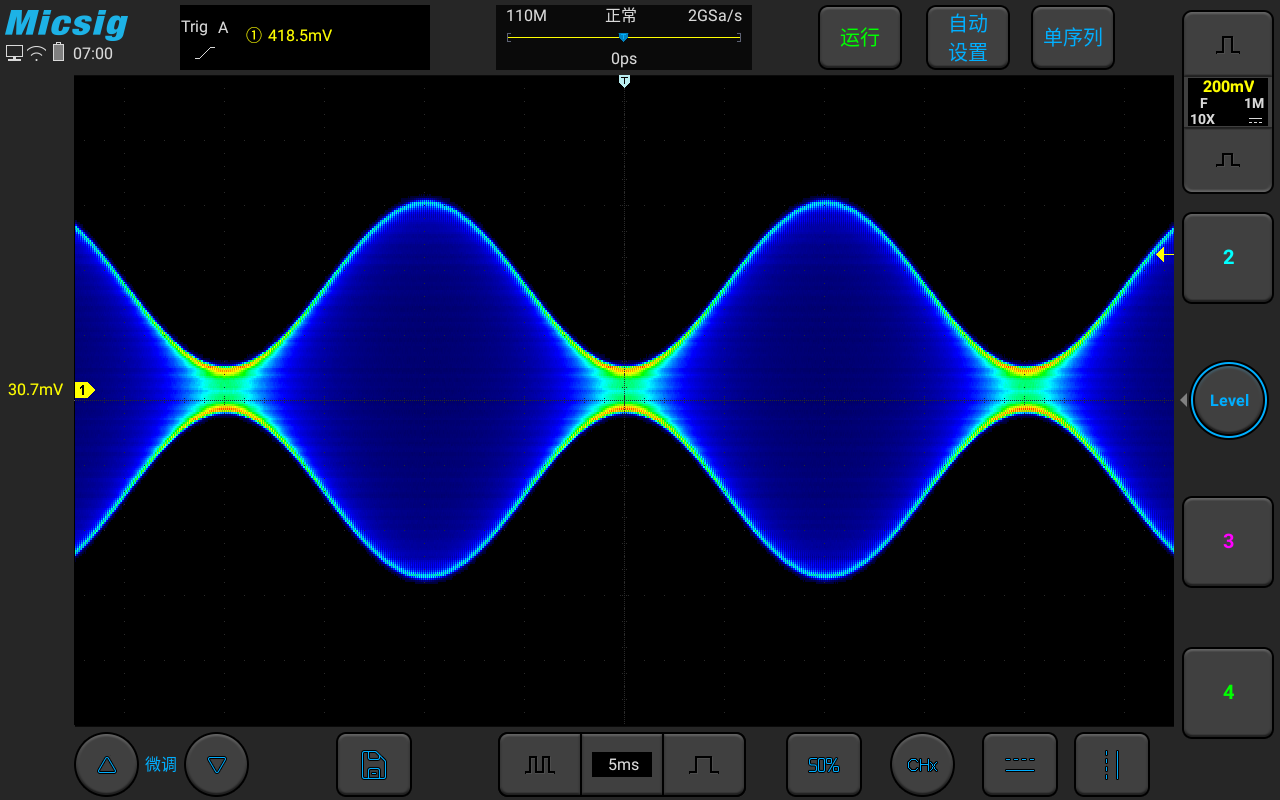Tap the 110M memory depth text
Image resolution: width=1280 pixels, height=800 pixels.
(x=526, y=16)
